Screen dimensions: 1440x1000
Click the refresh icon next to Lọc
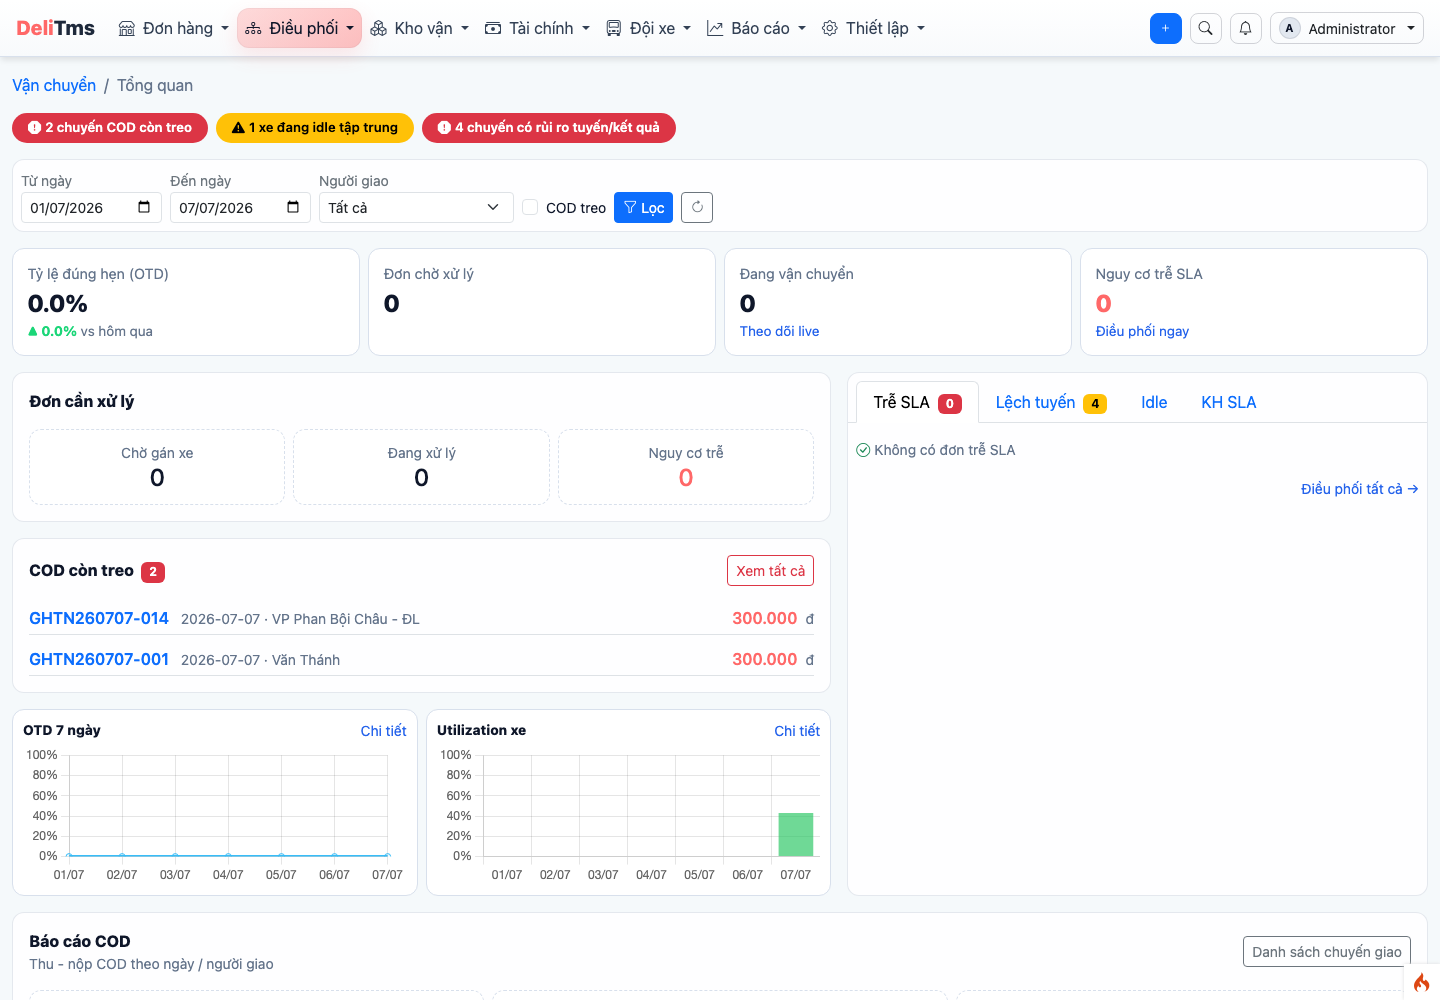click(697, 207)
